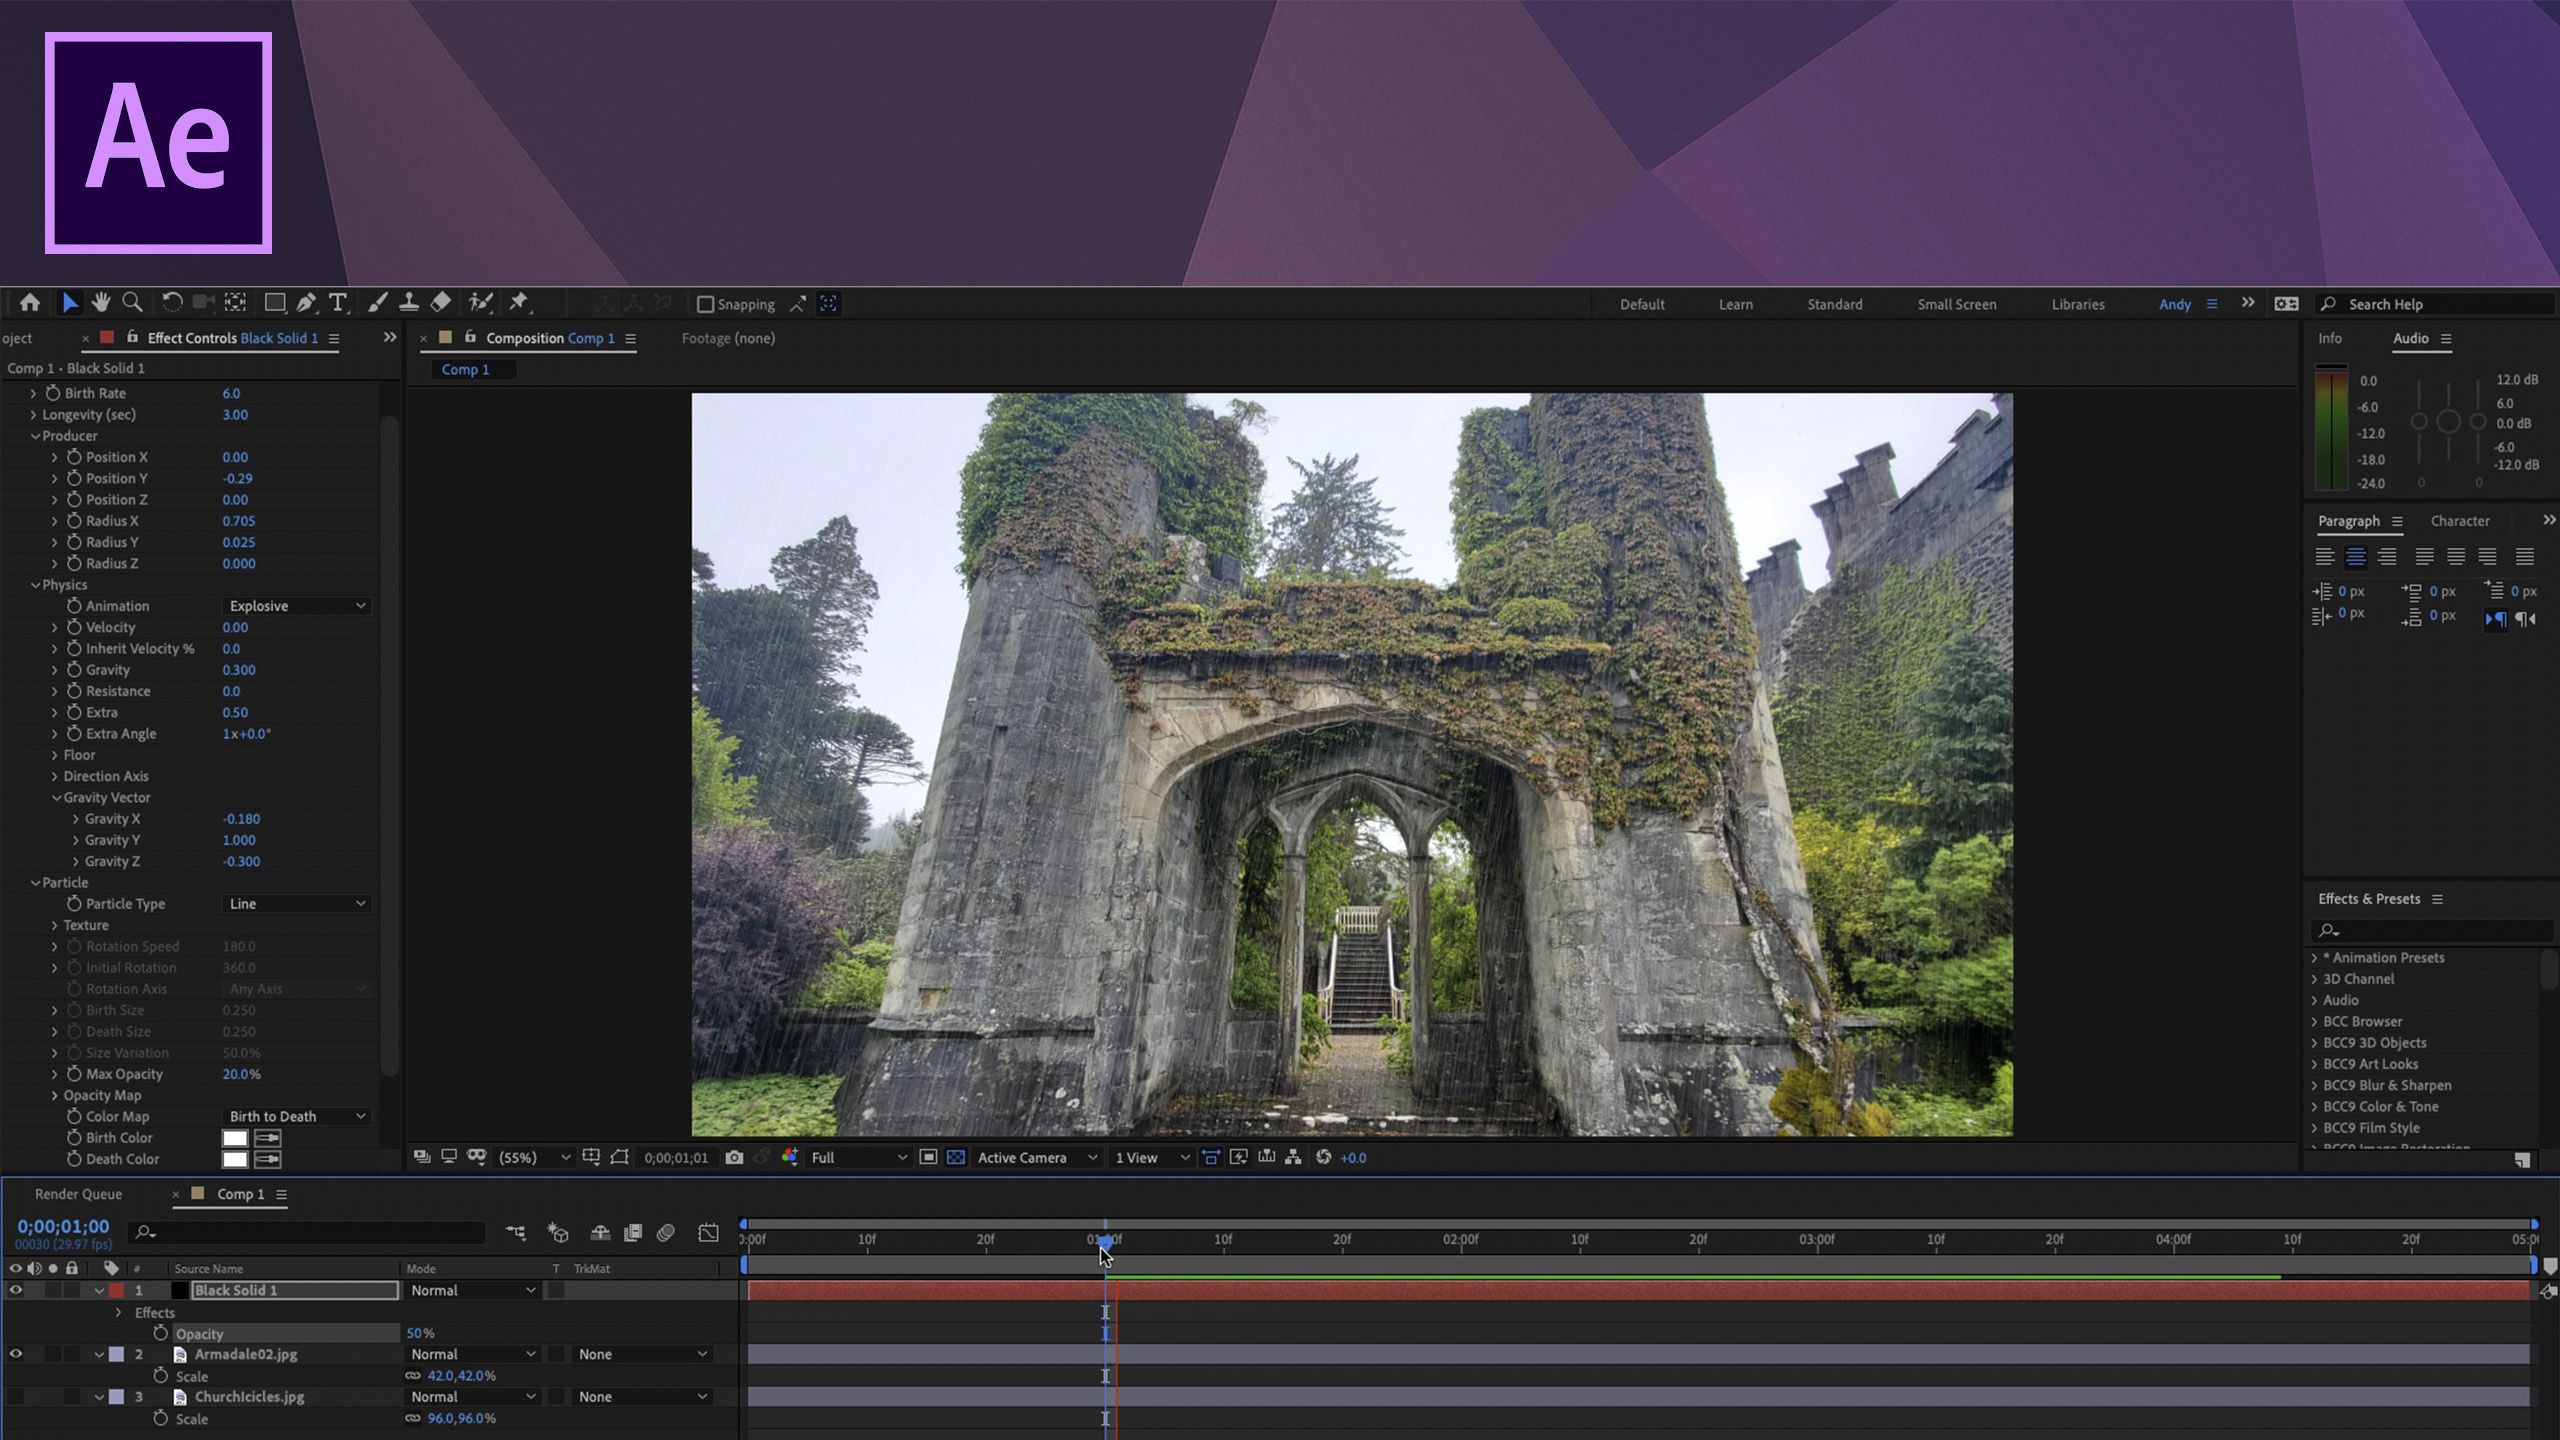This screenshot has width=2560, height=1440.
Task: Choose the Small Screen workspace
Action: pyautogui.click(x=1956, y=304)
